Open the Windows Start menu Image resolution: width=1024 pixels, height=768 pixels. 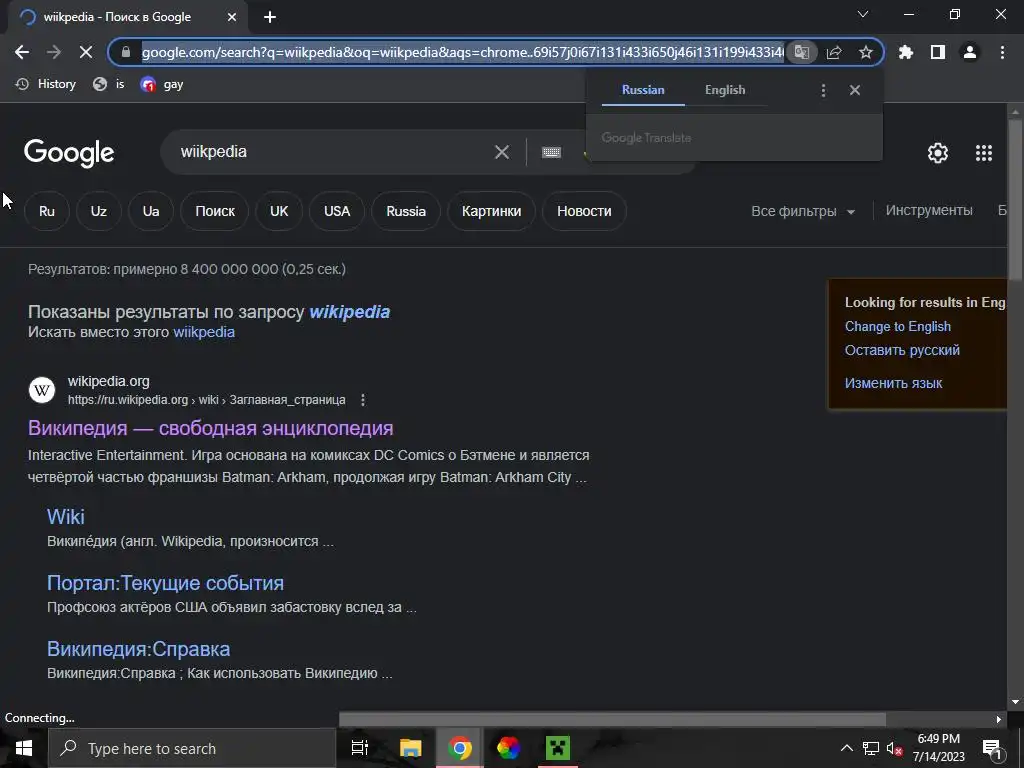(x=24, y=748)
